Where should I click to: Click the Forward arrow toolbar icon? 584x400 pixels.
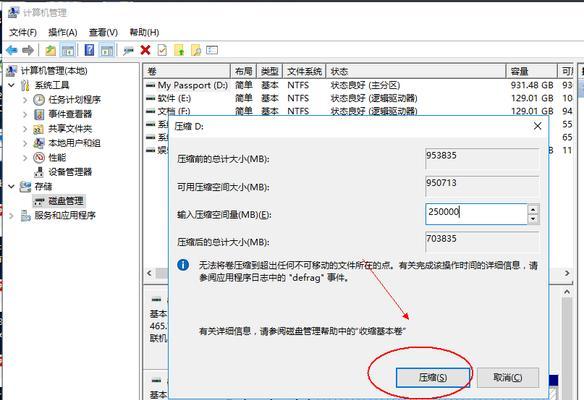click(x=28, y=50)
